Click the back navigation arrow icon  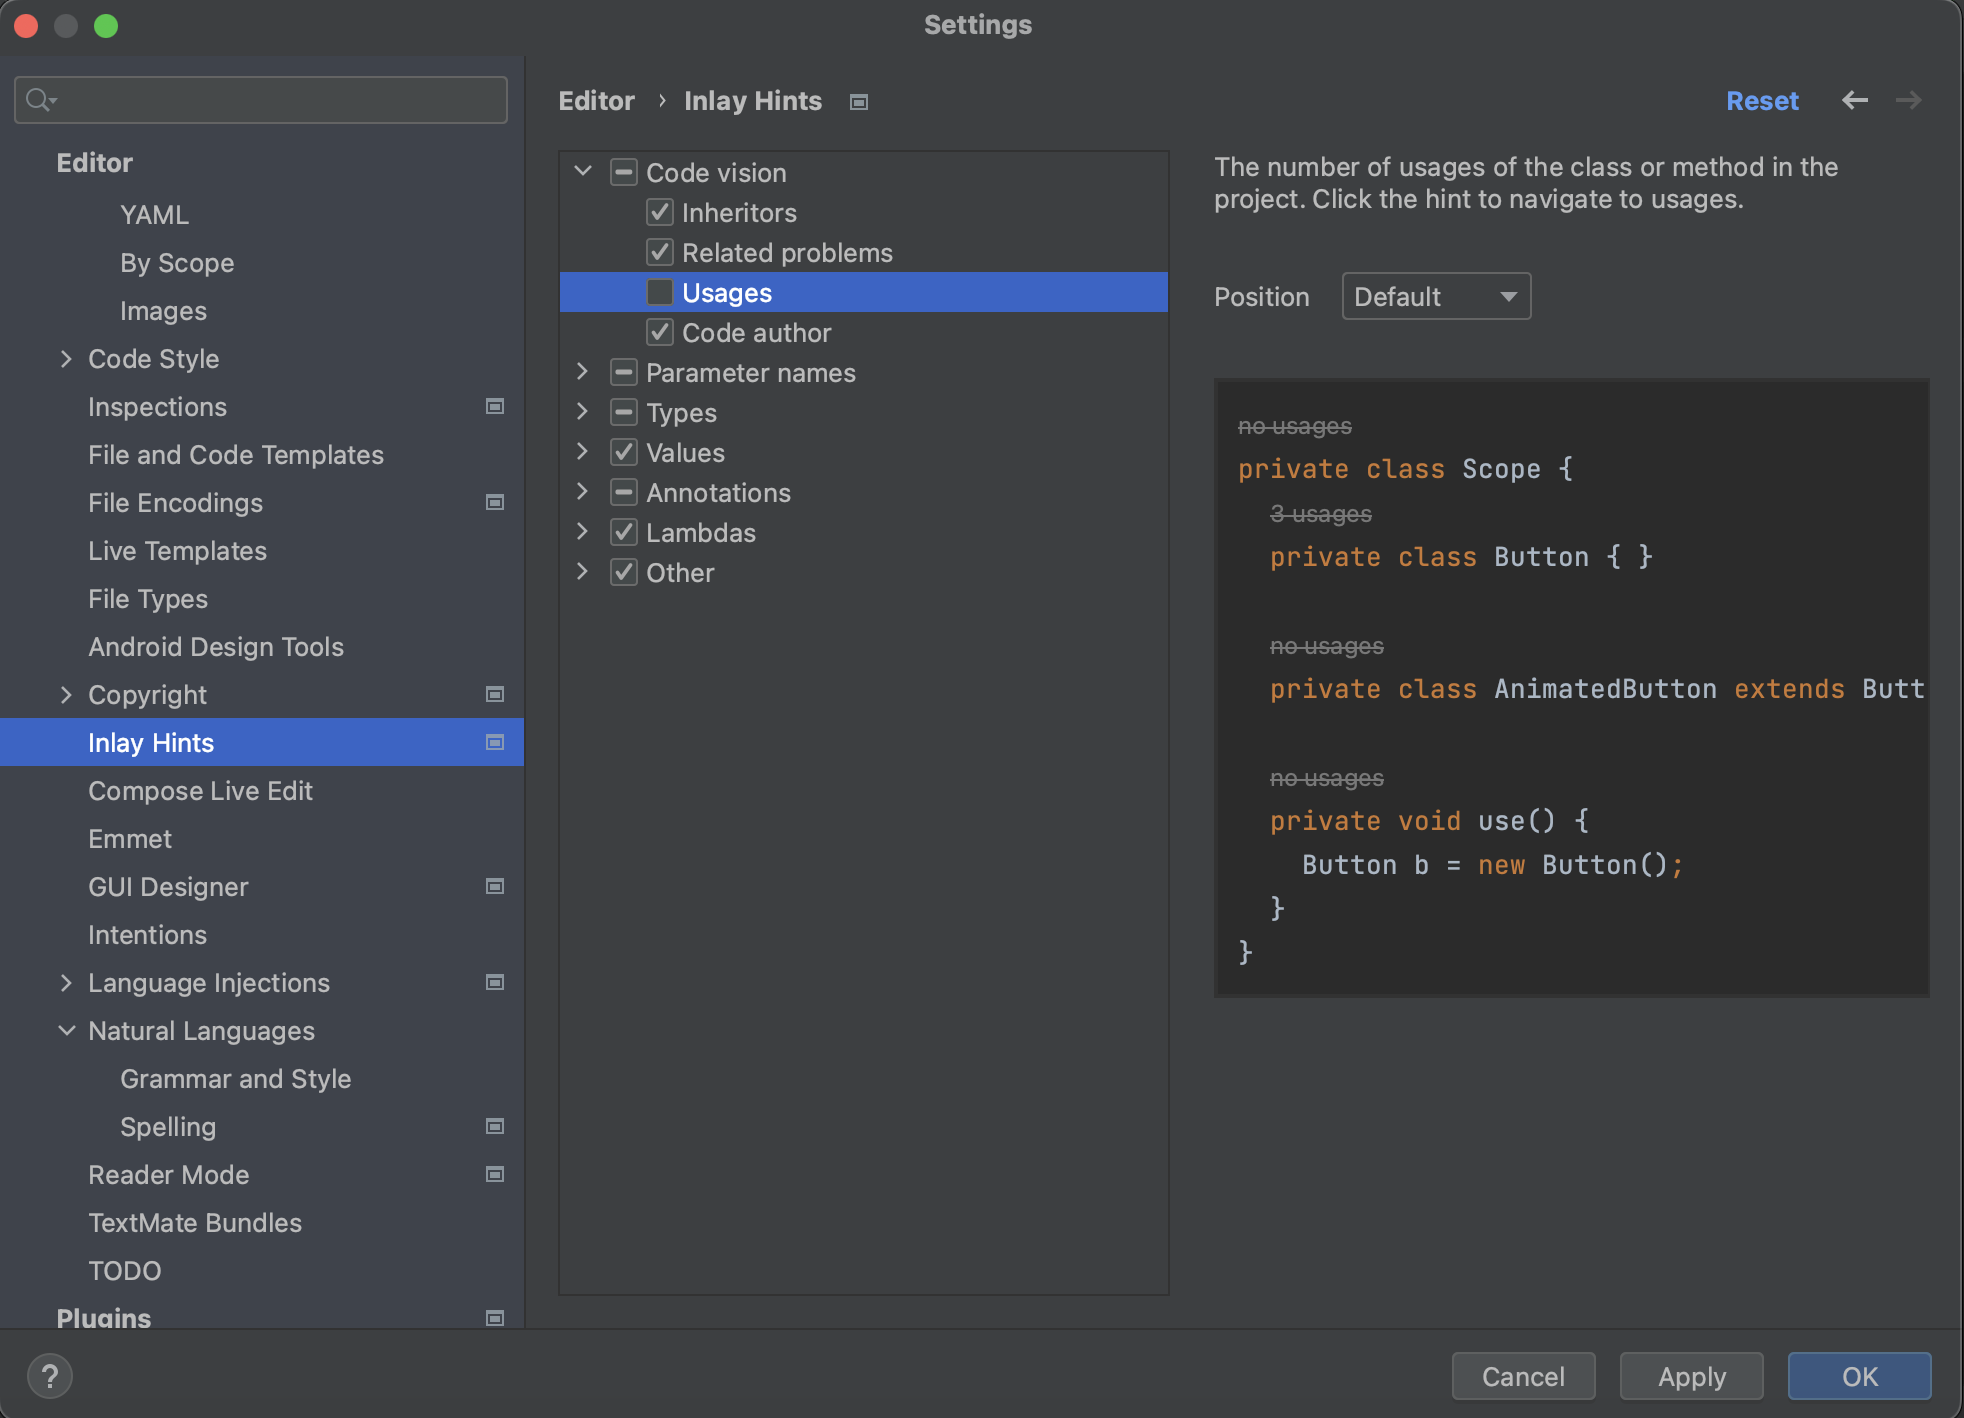click(1855, 100)
